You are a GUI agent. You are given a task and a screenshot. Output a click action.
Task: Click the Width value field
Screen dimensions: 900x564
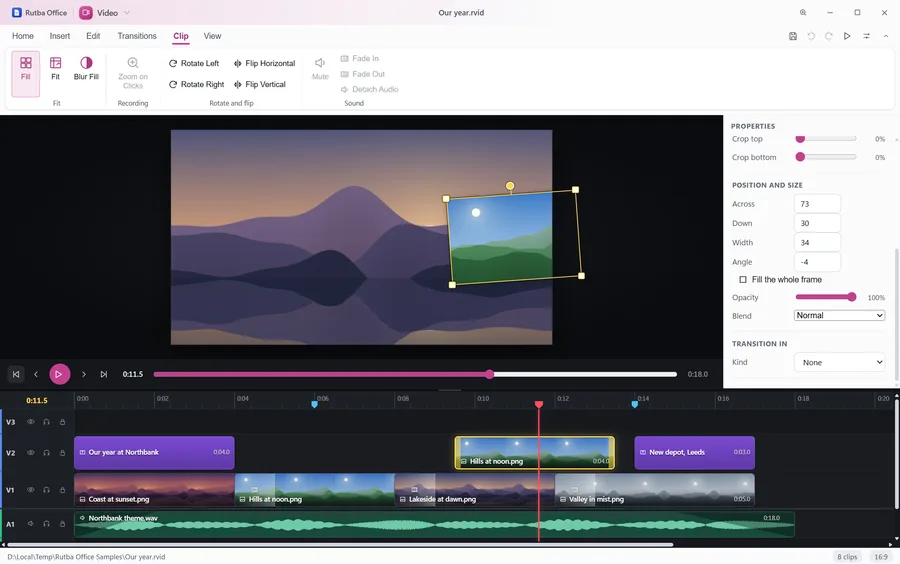coord(817,243)
